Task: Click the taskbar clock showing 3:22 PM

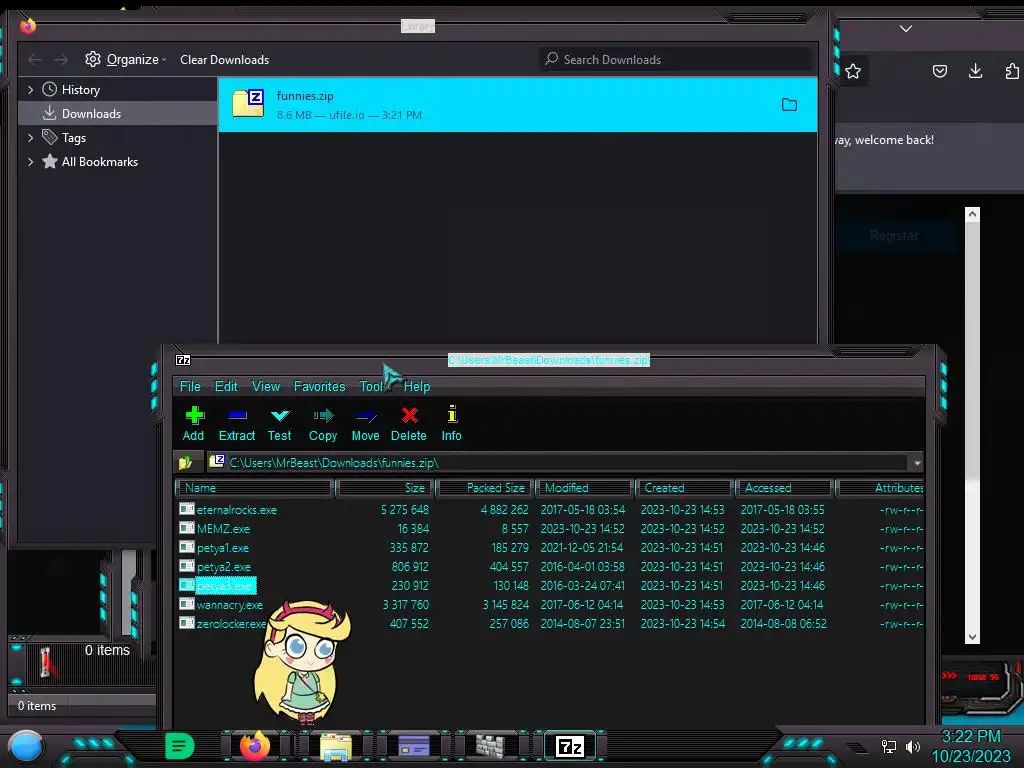Action: (x=970, y=737)
